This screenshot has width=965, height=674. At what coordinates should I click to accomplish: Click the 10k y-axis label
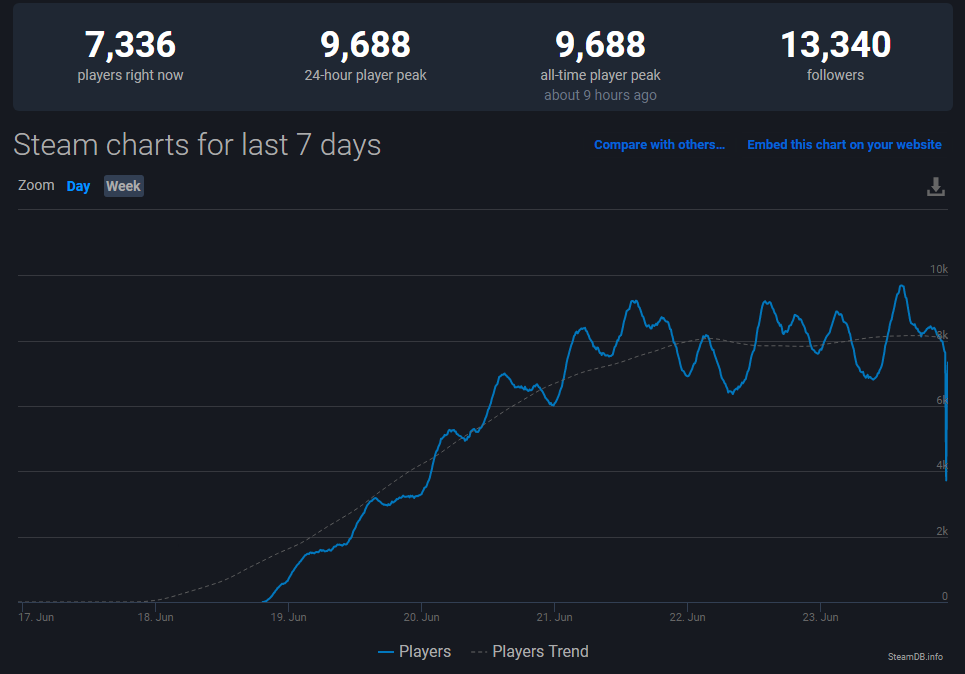938,270
